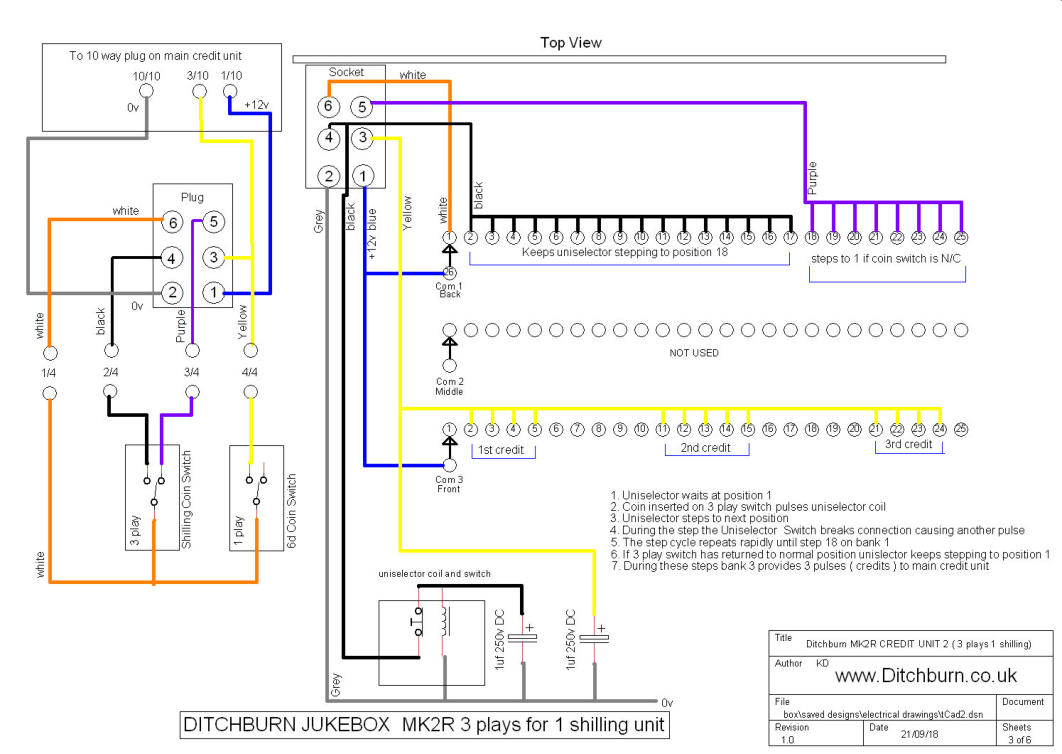Screen dimensions: 1062x754
Task: Click note "3. Uniselector steps to next position"
Action: tap(699, 518)
